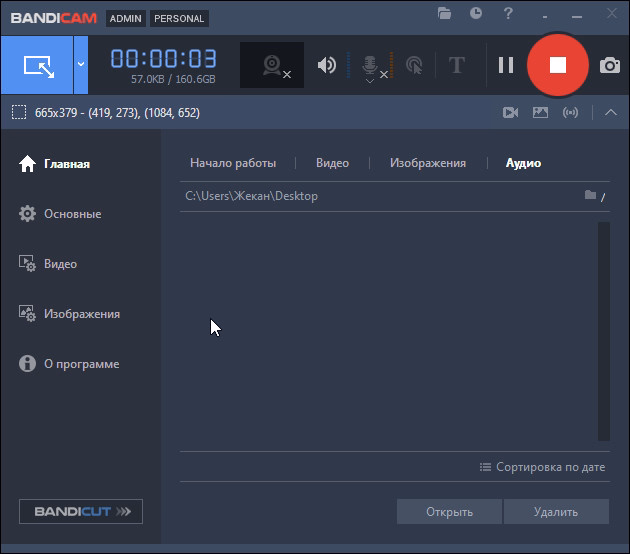Open the Основные settings section
This screenshot has width=630, height=554.
point(72,214)
